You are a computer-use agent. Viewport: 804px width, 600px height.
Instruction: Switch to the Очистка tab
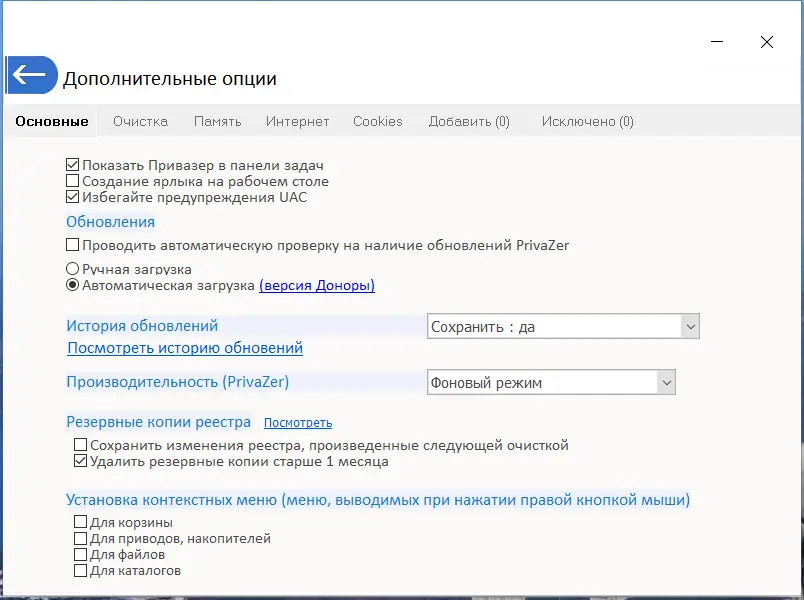tap(140, 121)
